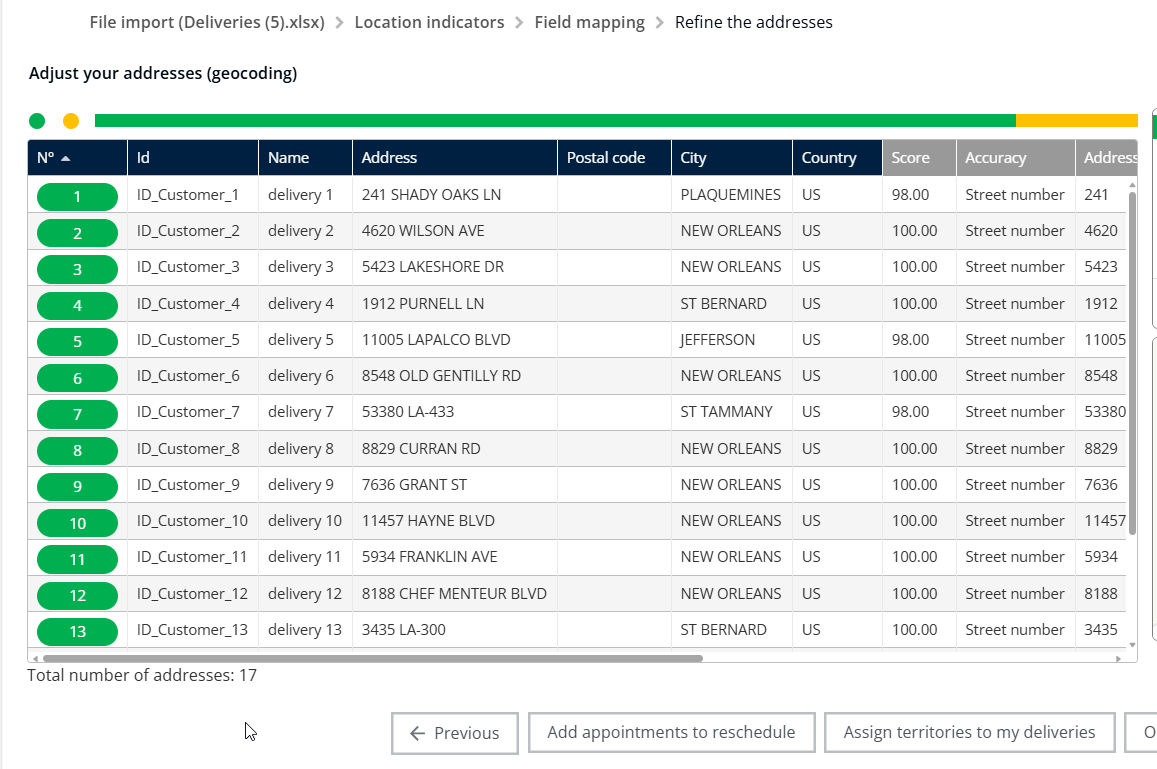The height and width of the screenshot is (769, 1157).
Task: Select green badge number 13
Action: coord(77,631)
